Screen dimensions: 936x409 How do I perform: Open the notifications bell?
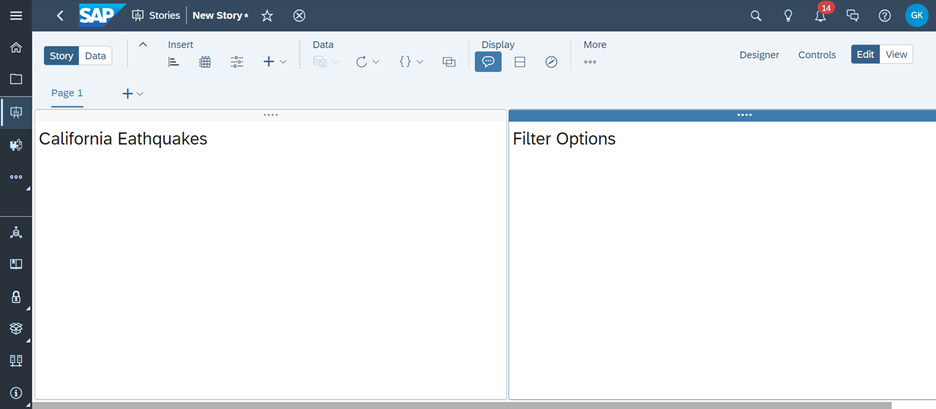(x=820, y=16)
